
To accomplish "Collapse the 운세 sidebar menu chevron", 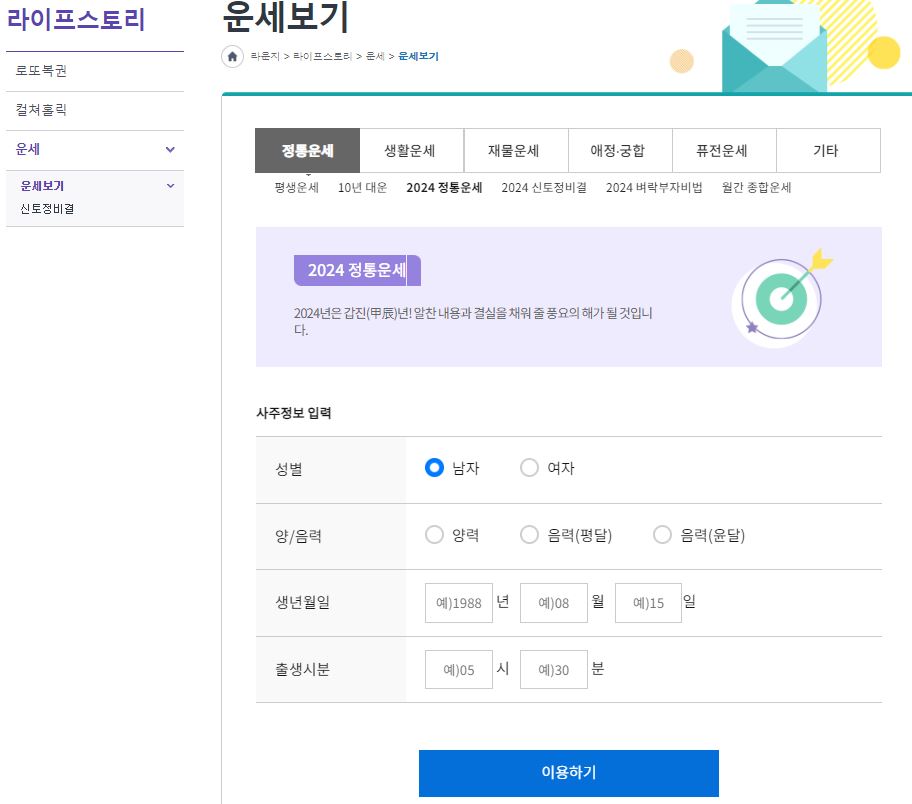I will tap(170, 148).
